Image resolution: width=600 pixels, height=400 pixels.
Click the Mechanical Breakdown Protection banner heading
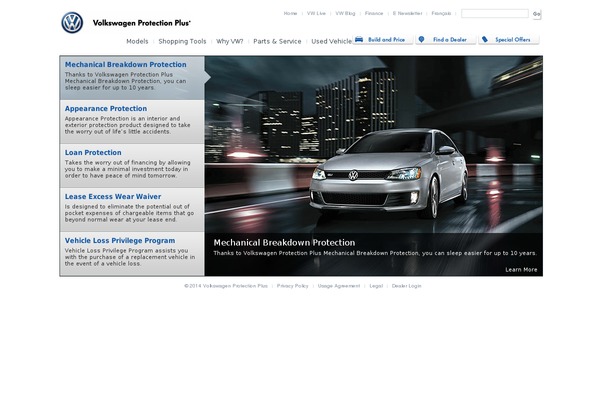tap(284, 243)
